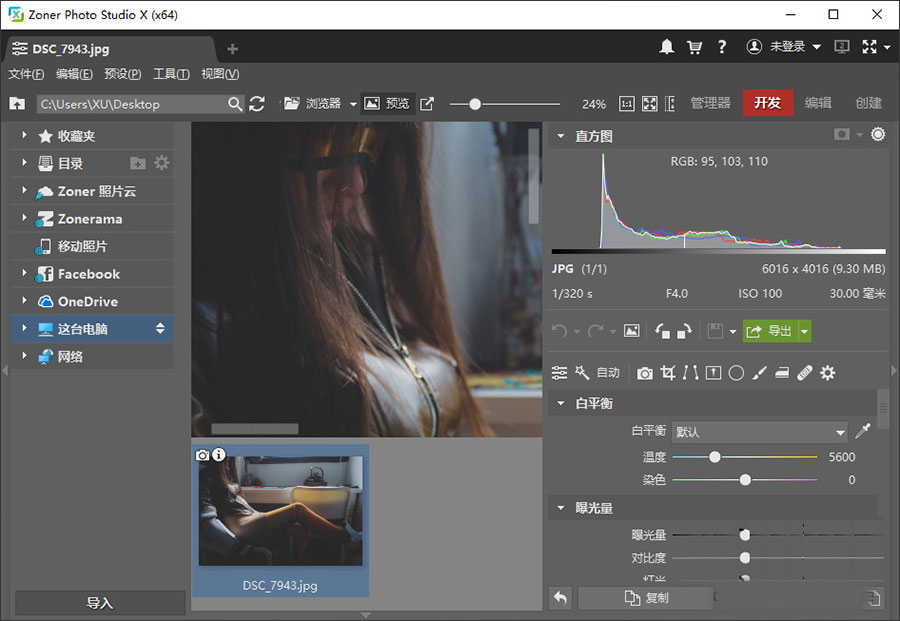Click the zoom level slider
900x621 pixels.
click(505, 104)
